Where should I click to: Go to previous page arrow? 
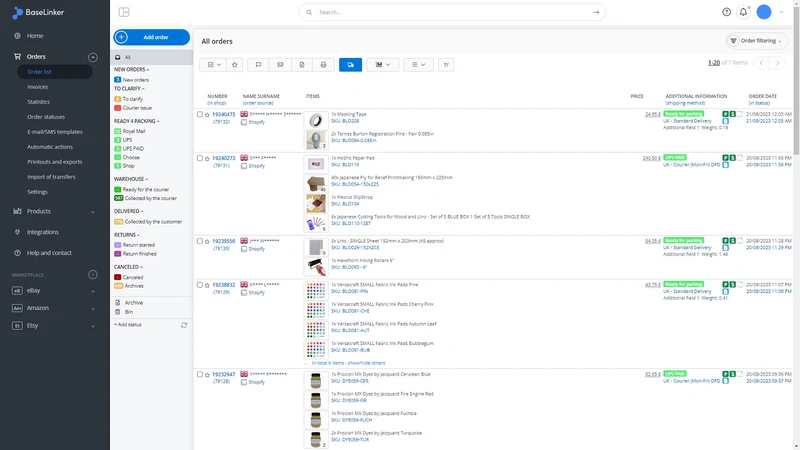tap(761, 63)
